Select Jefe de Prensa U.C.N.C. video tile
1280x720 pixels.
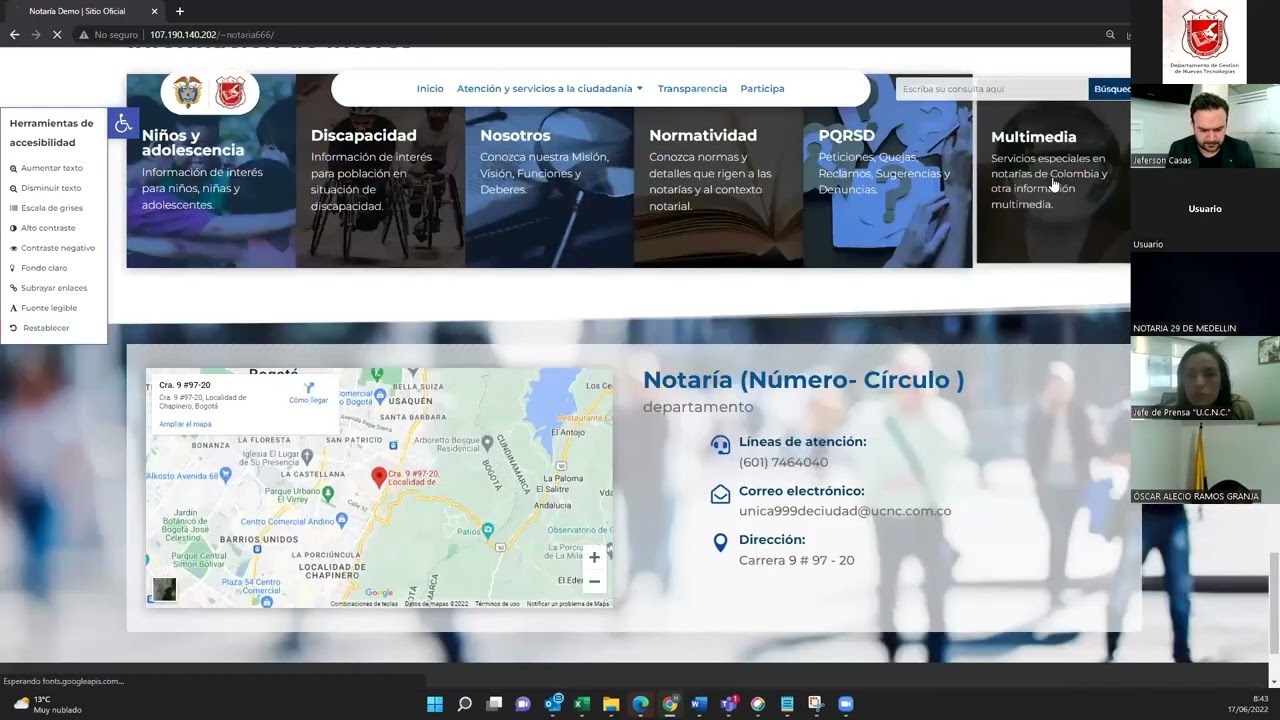[1205, 378]
